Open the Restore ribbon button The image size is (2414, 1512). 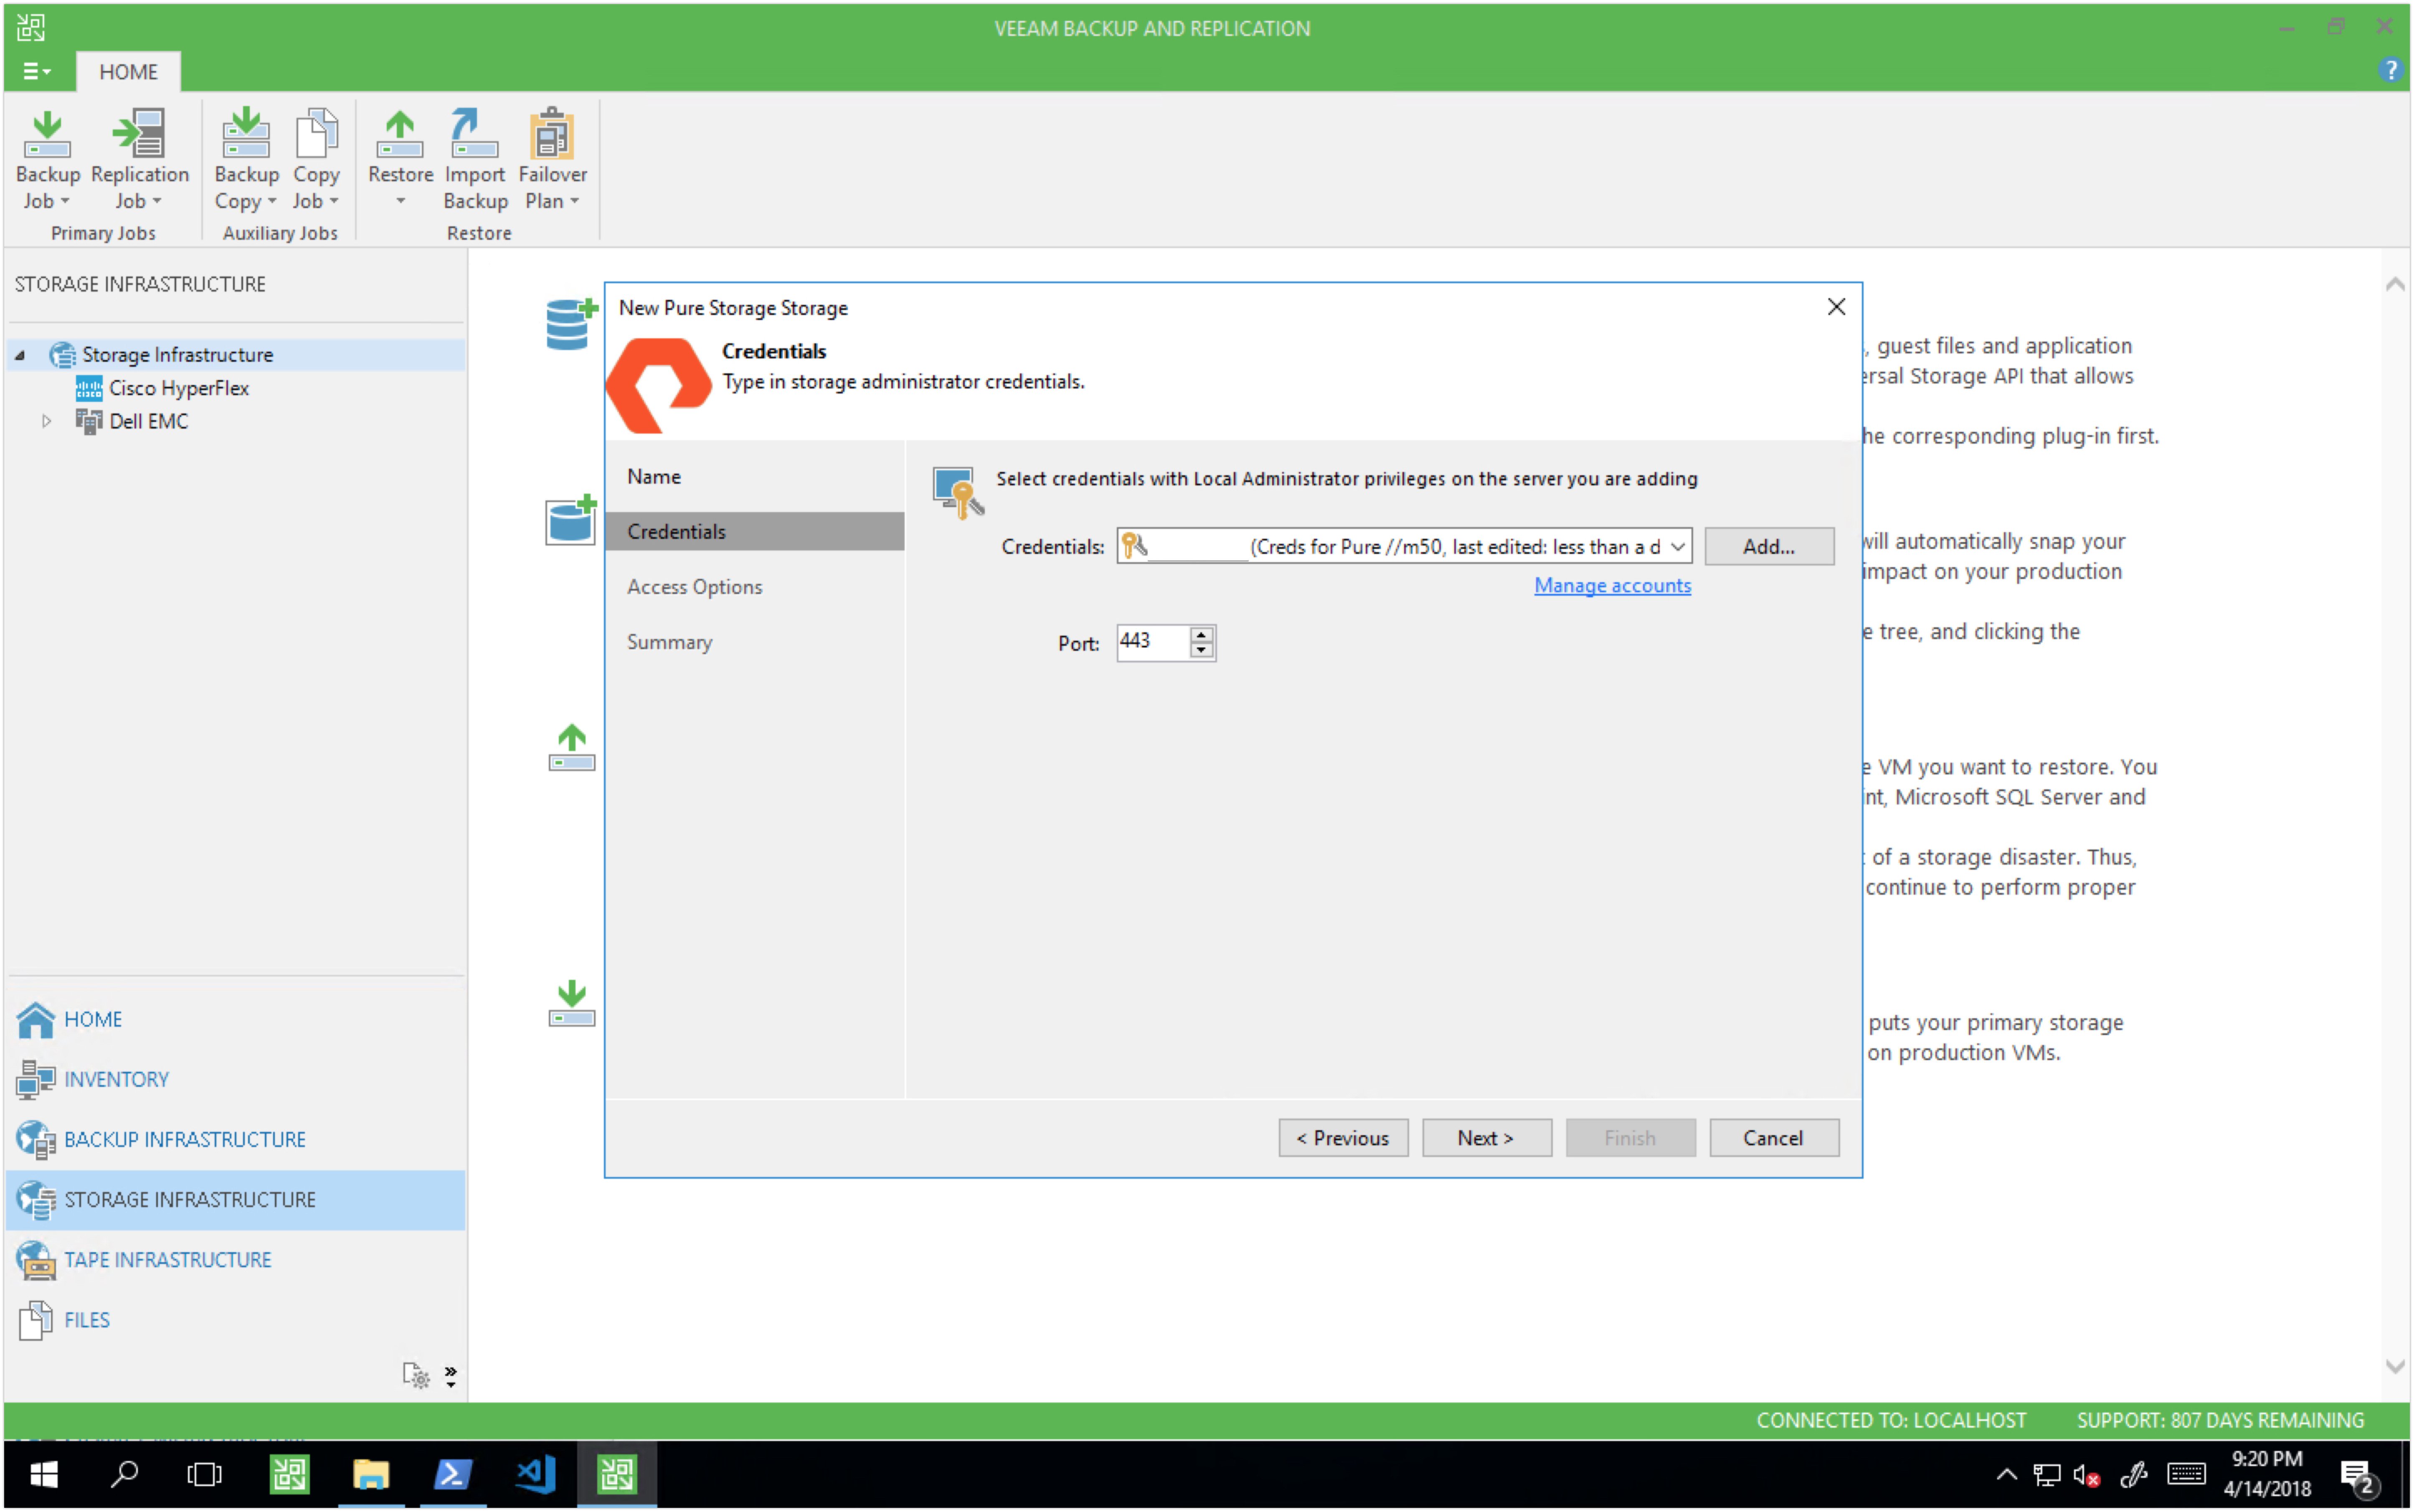coord(400,160)
